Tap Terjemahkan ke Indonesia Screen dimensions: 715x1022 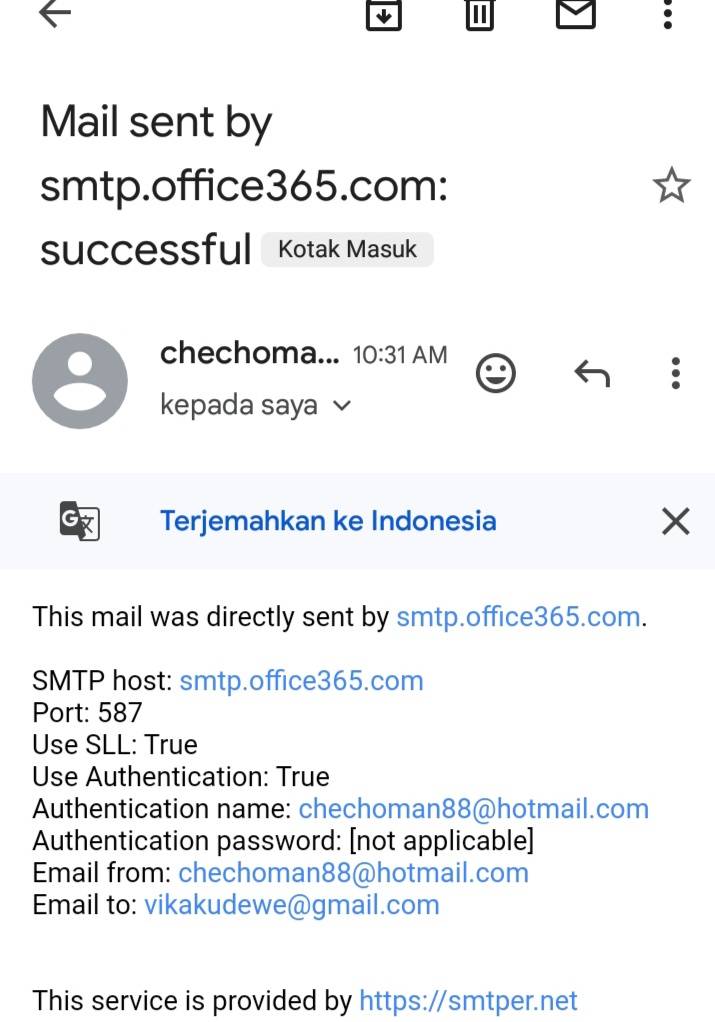[328, 521]
